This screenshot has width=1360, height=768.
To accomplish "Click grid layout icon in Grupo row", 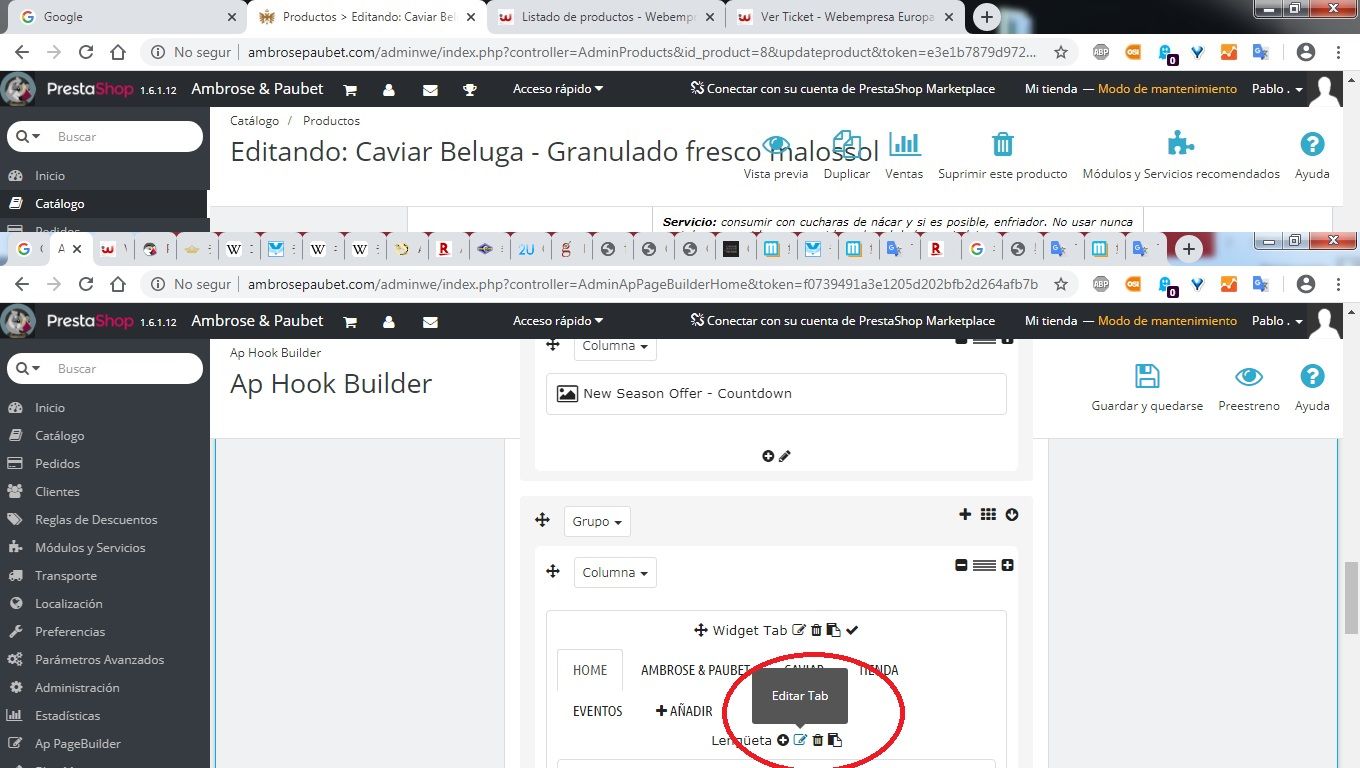I will click(x=988, y=514).
